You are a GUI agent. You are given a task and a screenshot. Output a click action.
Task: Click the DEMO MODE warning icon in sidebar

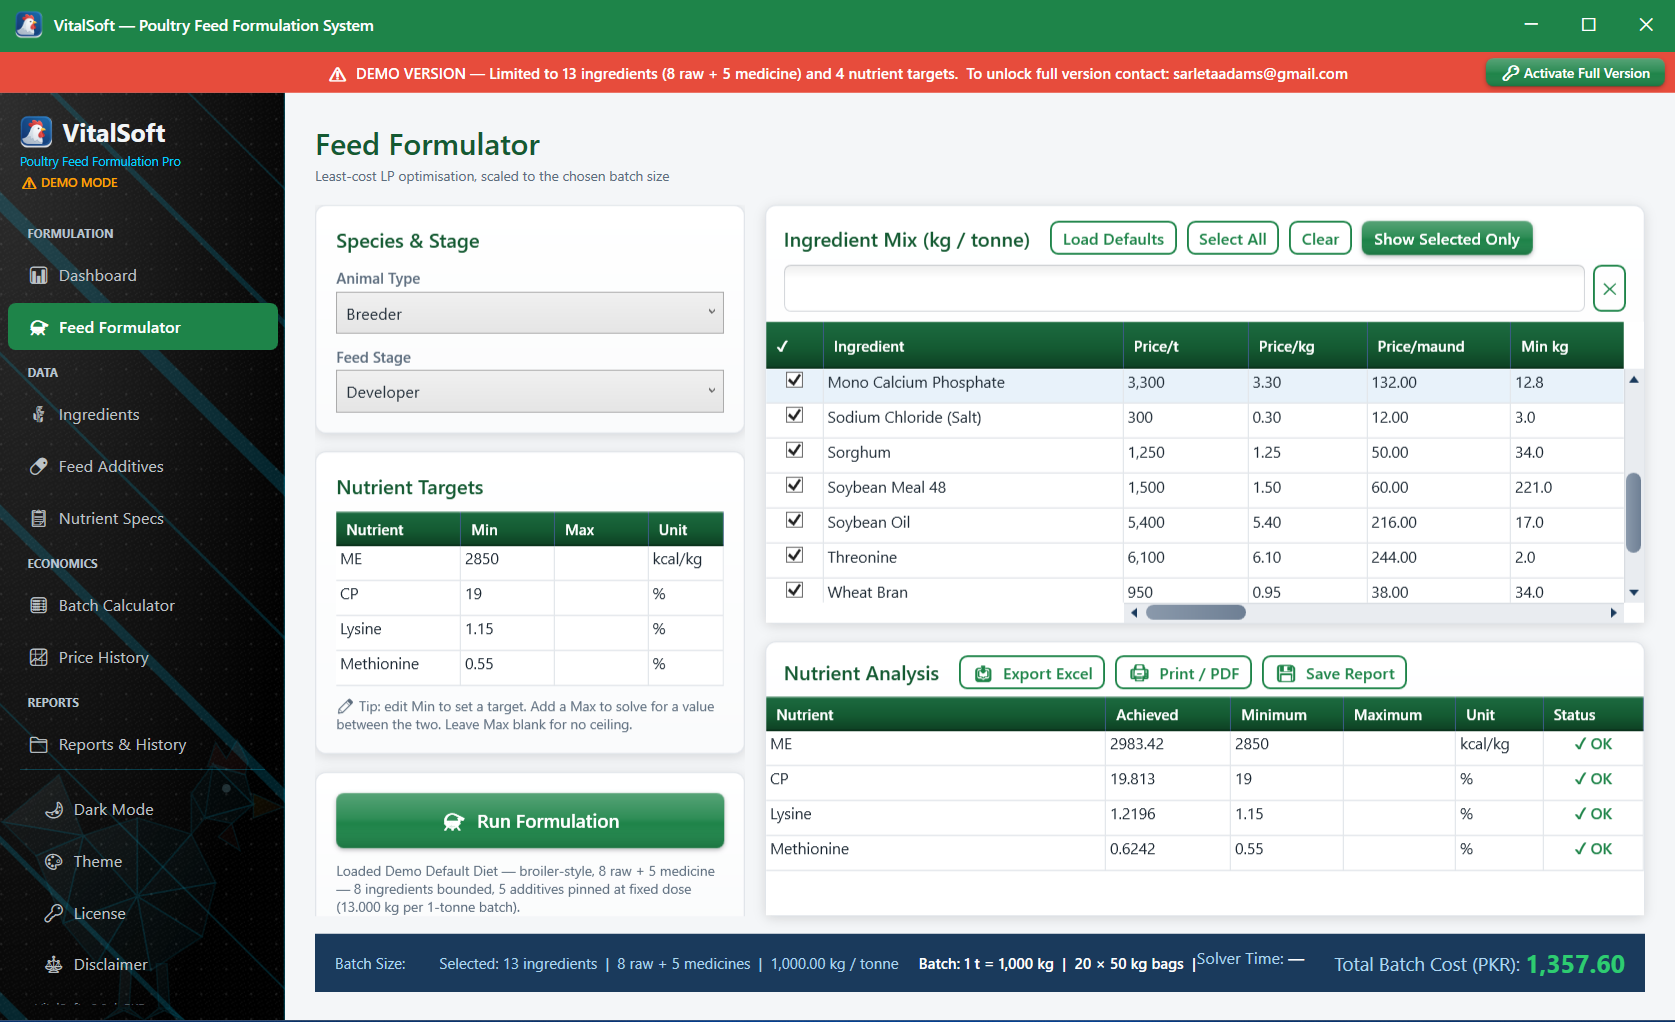click(29, 183)
